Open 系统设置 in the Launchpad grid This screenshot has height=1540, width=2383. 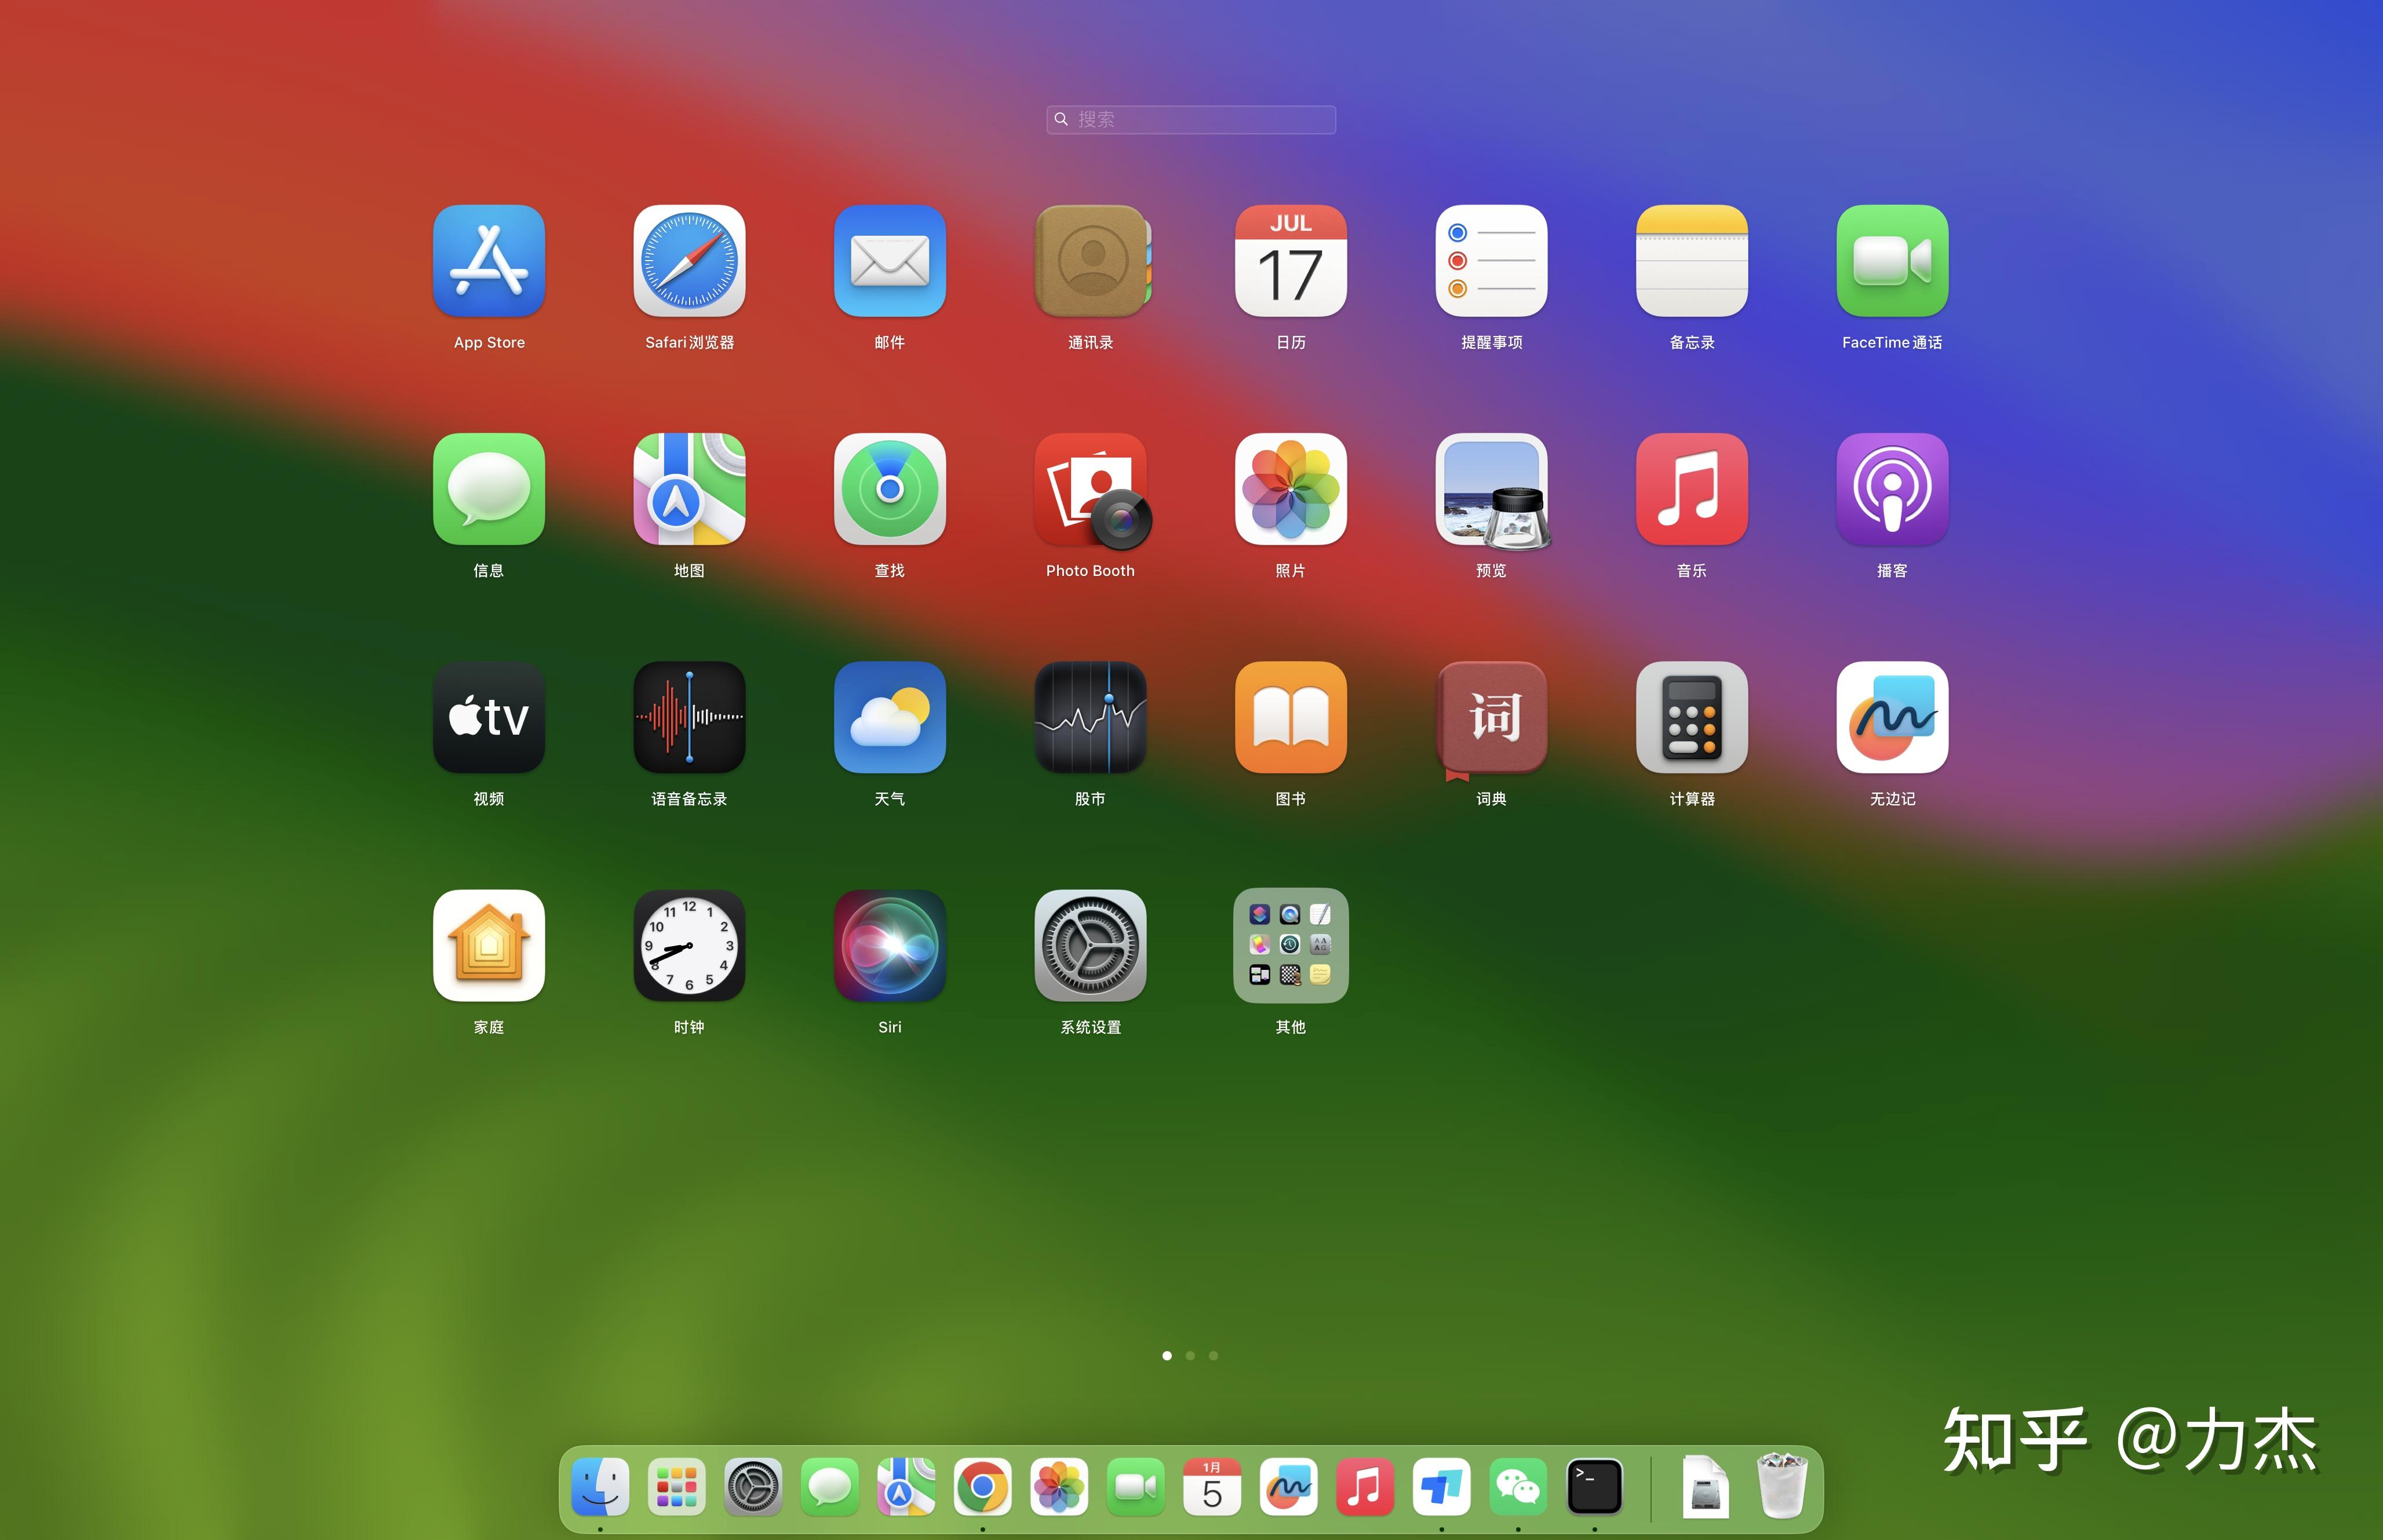pyautogui.click(x=1091, y=945)
